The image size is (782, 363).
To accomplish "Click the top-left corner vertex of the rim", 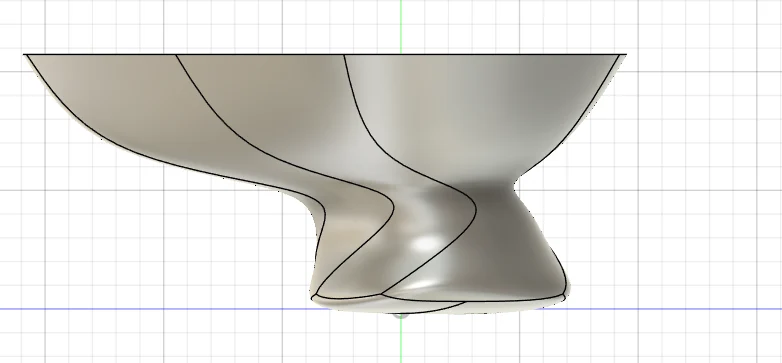I will pos(26,55).
